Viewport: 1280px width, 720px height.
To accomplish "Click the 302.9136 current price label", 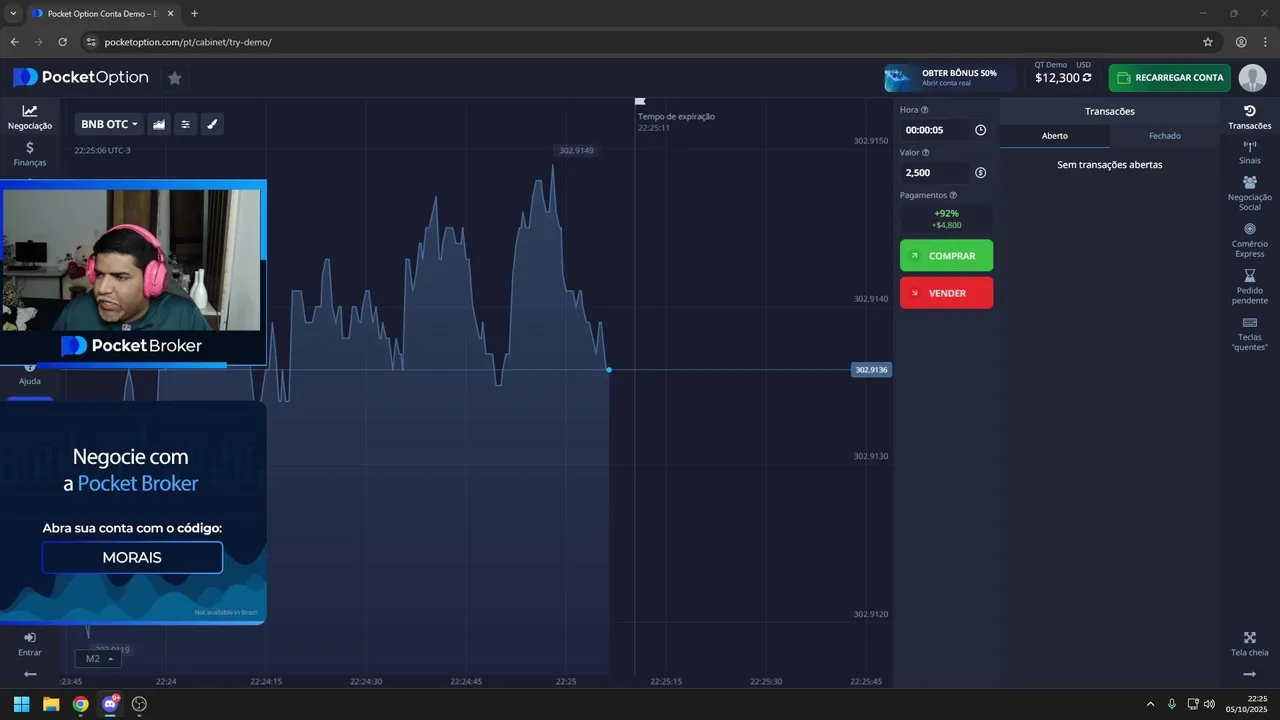I will (x=871, y=370).
